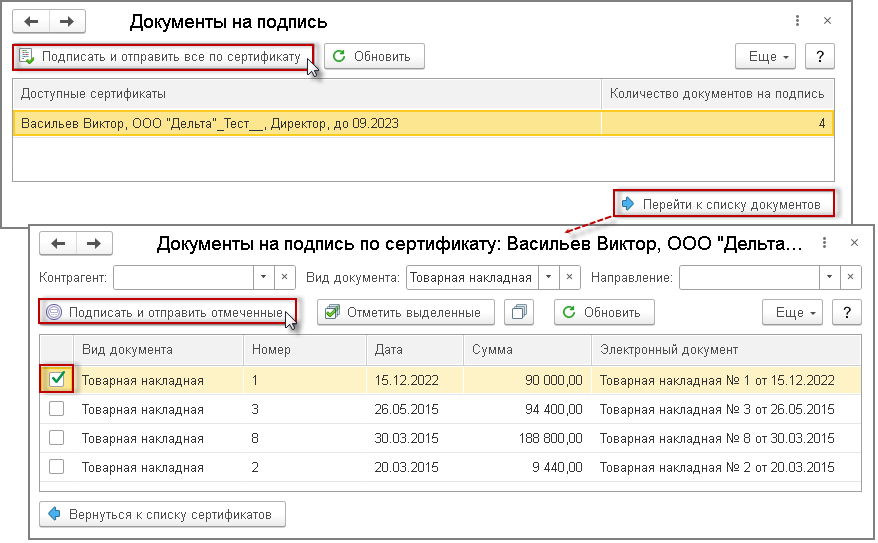Screen dimensions: 878x543
Task: Click the Сумма column header
Action: [x=527, y=350]
